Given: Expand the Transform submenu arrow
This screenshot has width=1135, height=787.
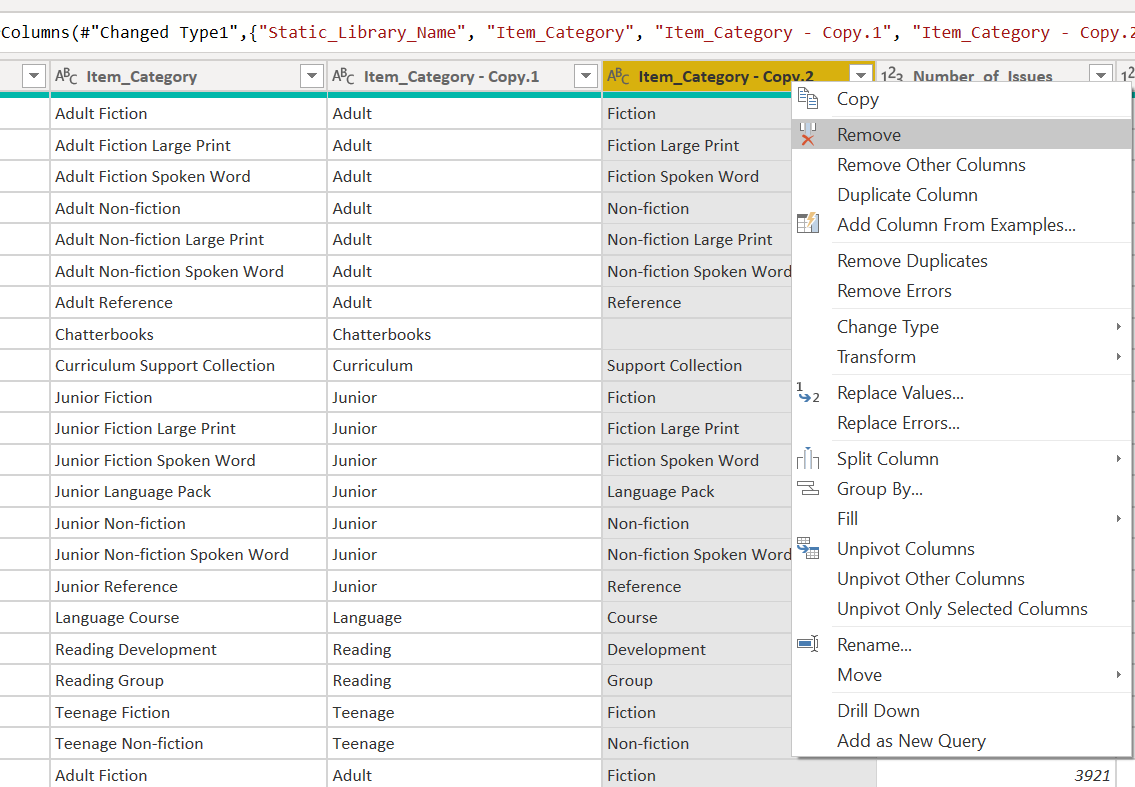Looking at the screenshot, I should pyautogui.click(x=1119, y=357).
